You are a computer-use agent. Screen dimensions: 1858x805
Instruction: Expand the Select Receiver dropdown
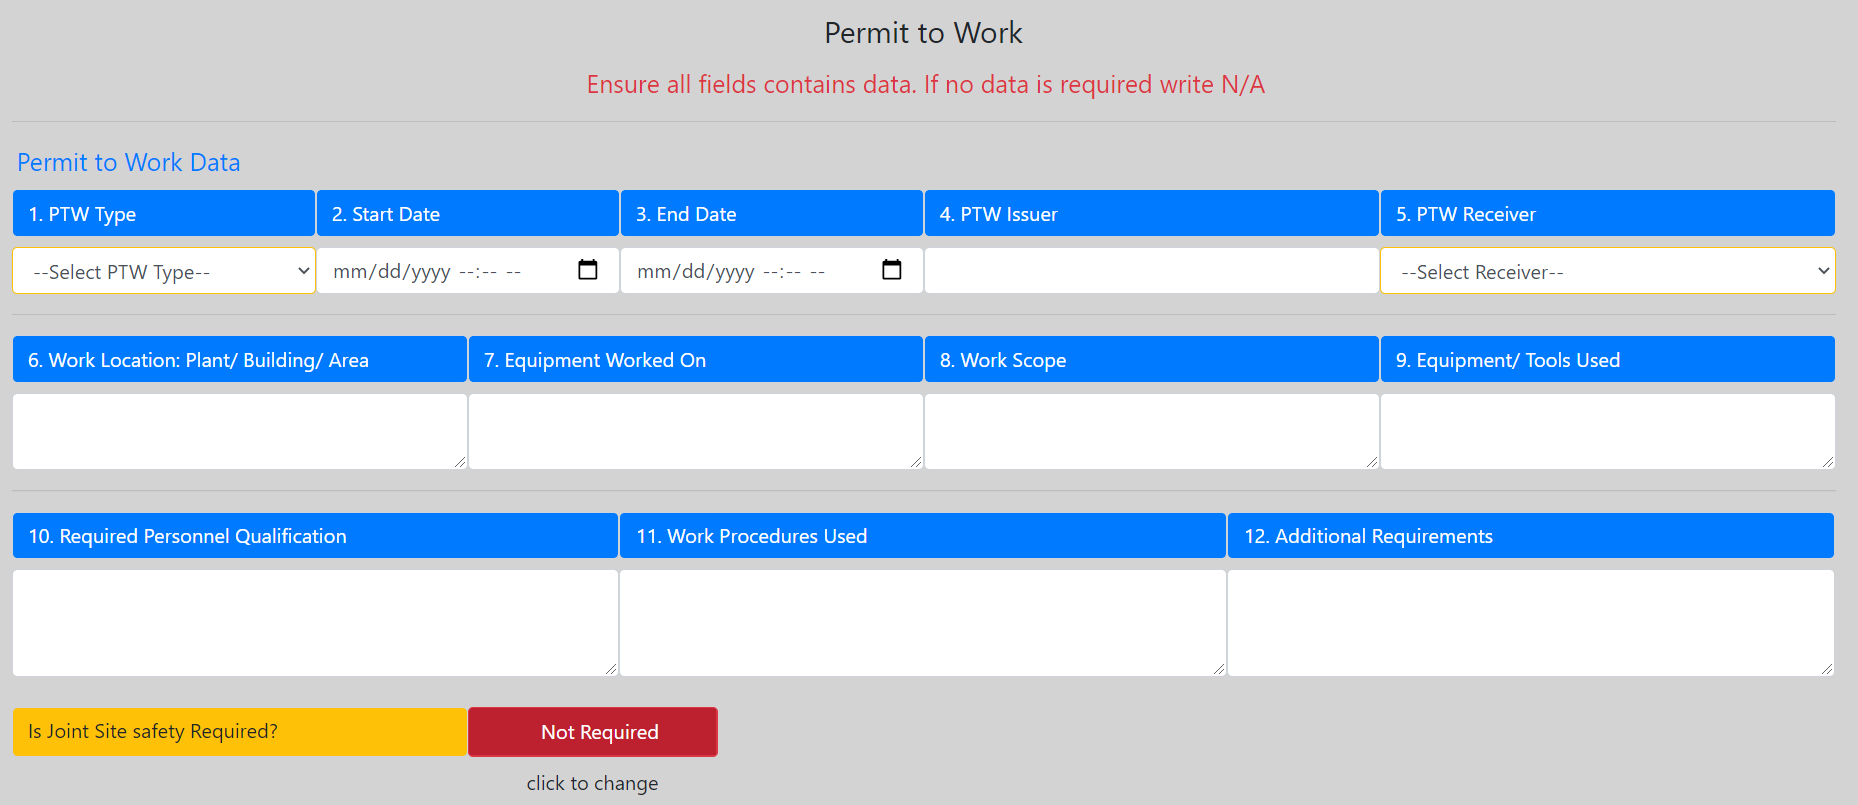coord(1608,271)
